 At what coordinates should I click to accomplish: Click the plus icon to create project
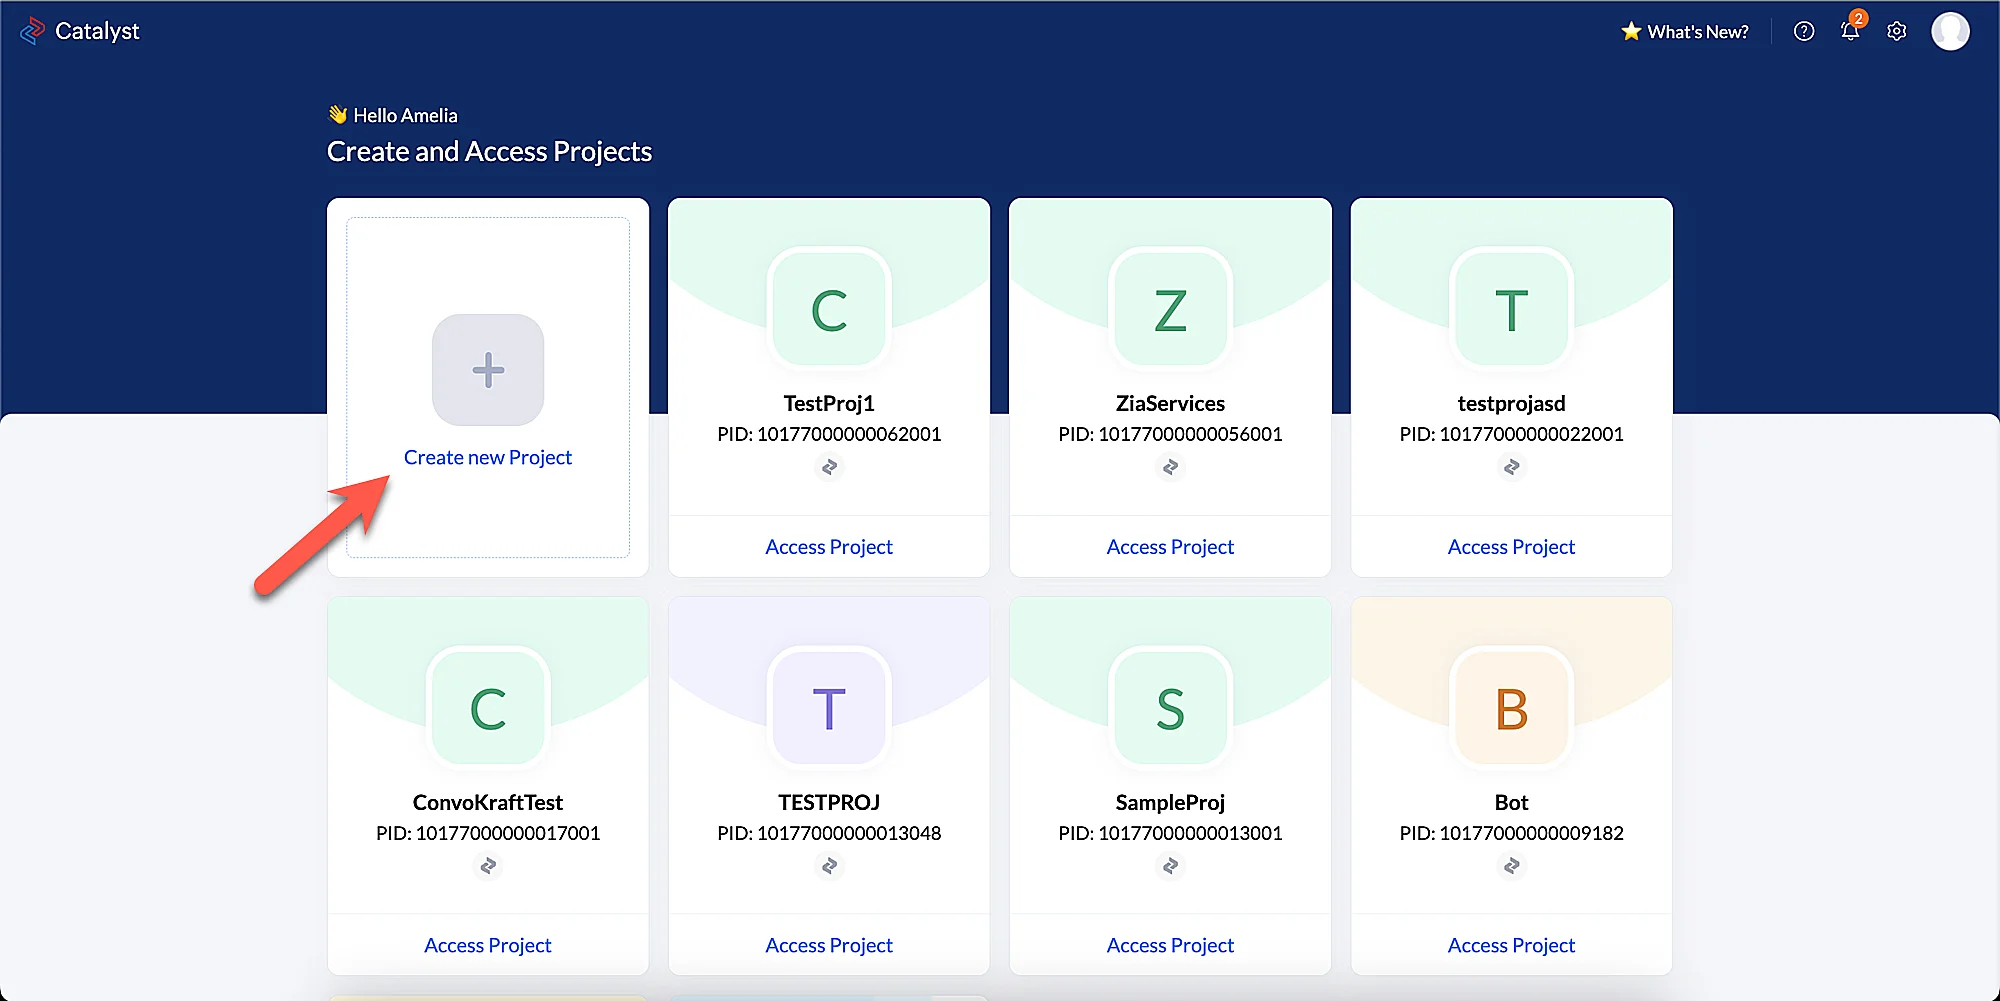(488, 370)
